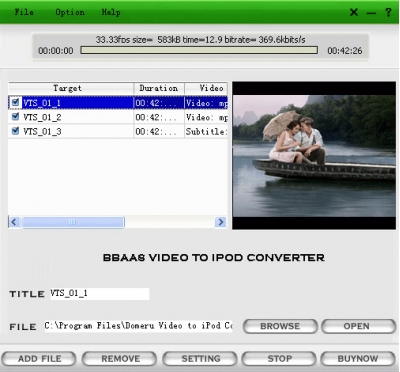Open the Option menu
The width and height of the screenshot is (400, 372).
point(70,12)
